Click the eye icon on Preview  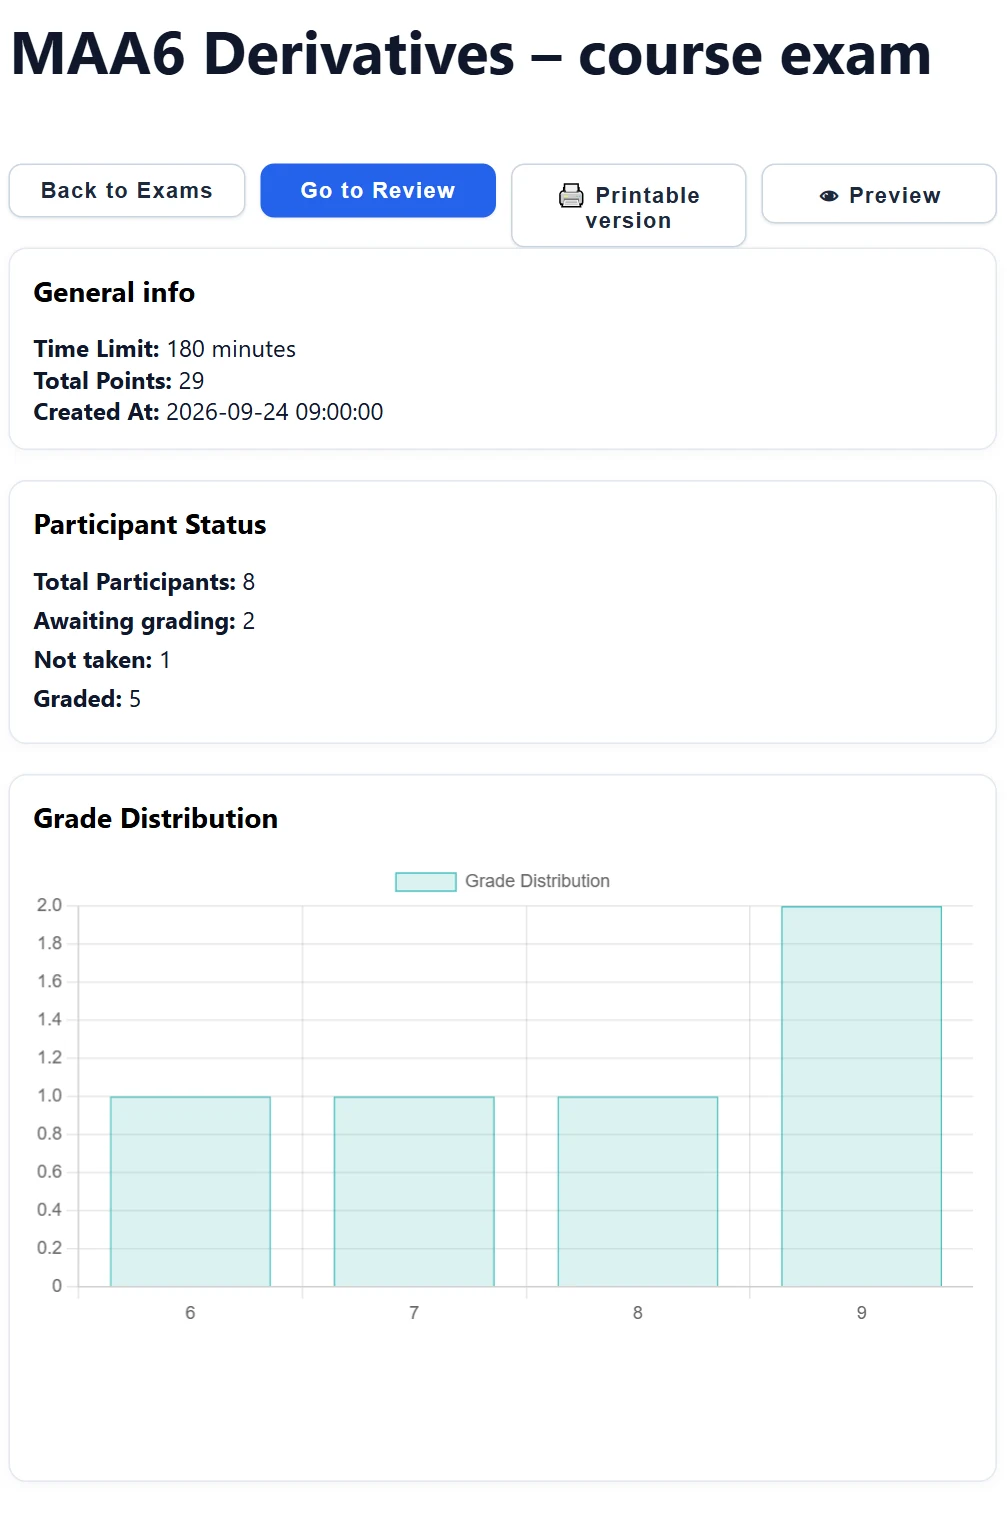coord(829,196)
